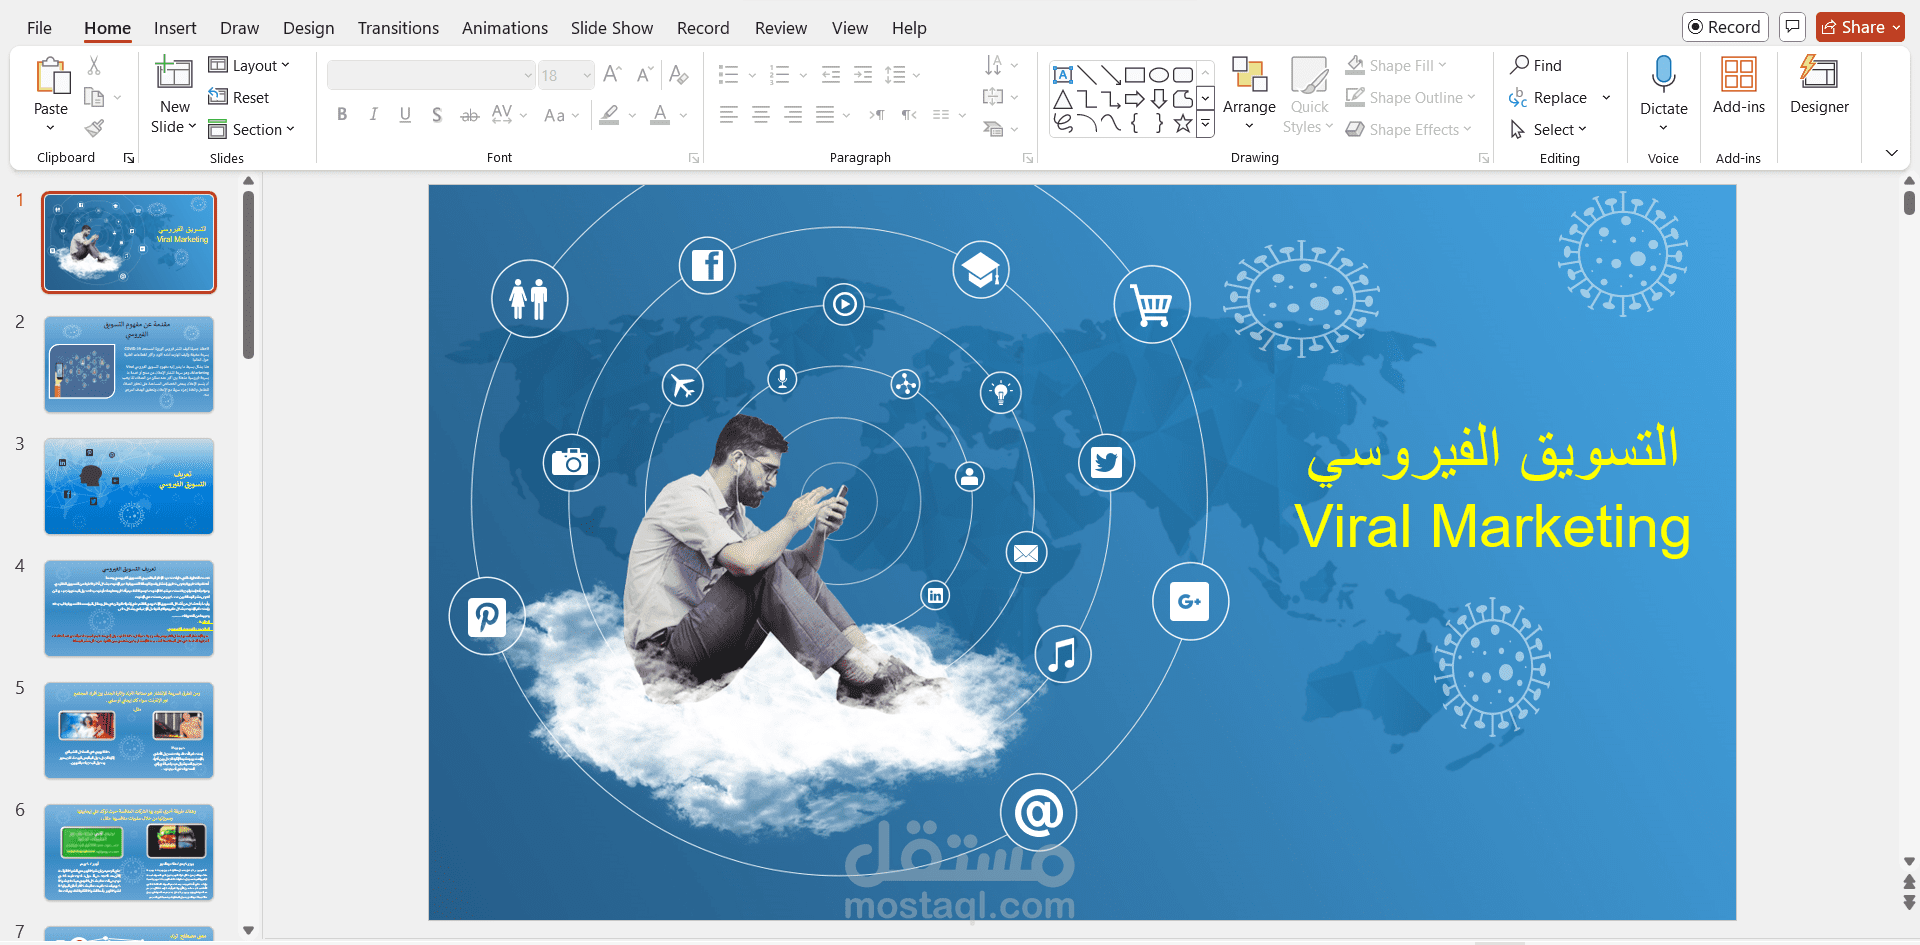
Task: Open the Layout dropdown
Action: tap(249, 65)
